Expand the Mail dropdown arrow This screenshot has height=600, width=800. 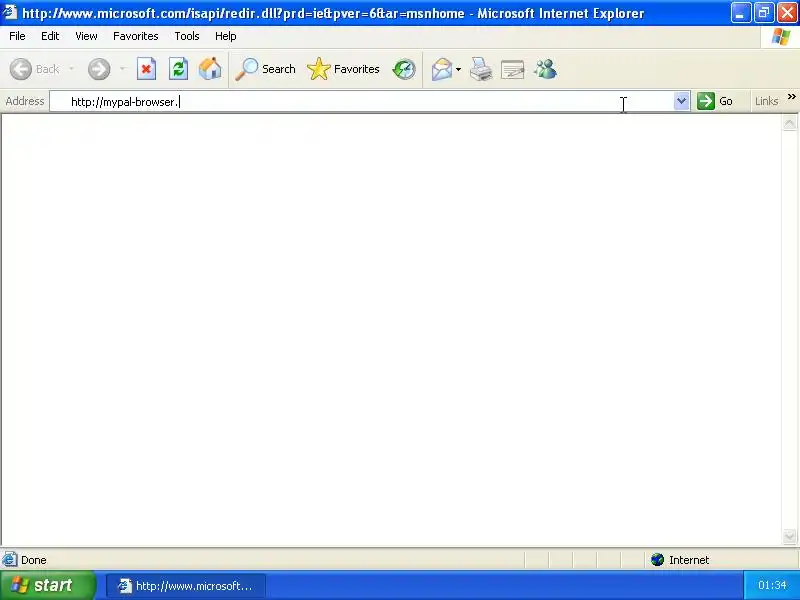pyautogui.click(x=458, y=69)
